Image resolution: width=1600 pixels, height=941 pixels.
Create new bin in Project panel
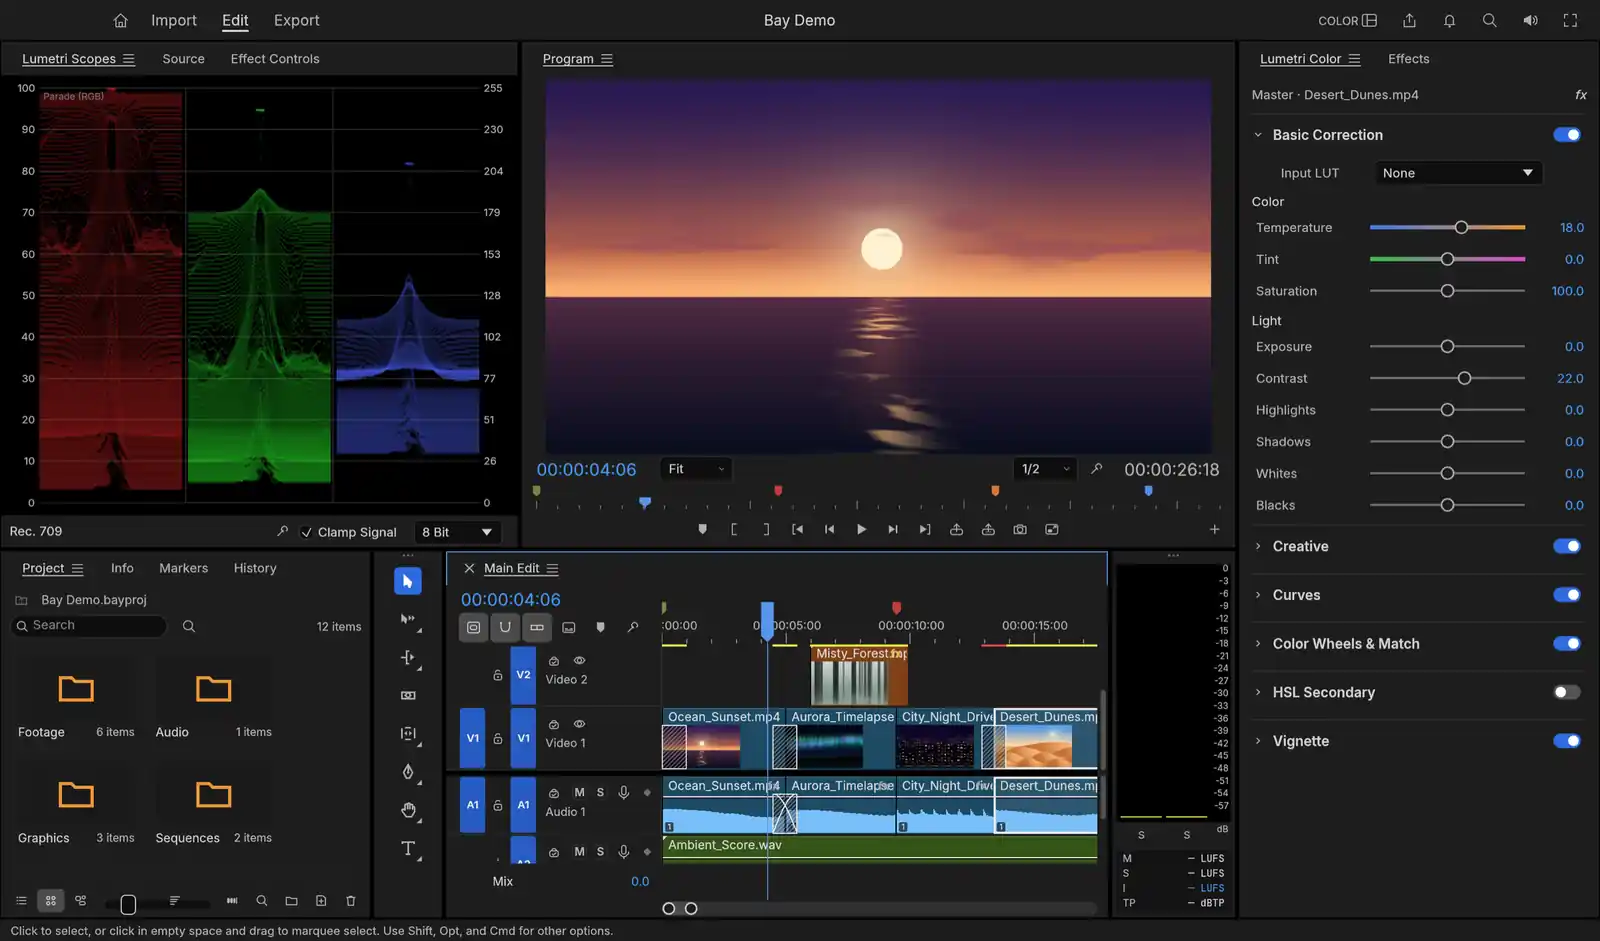pyautogui.click(x=291, y=901)
